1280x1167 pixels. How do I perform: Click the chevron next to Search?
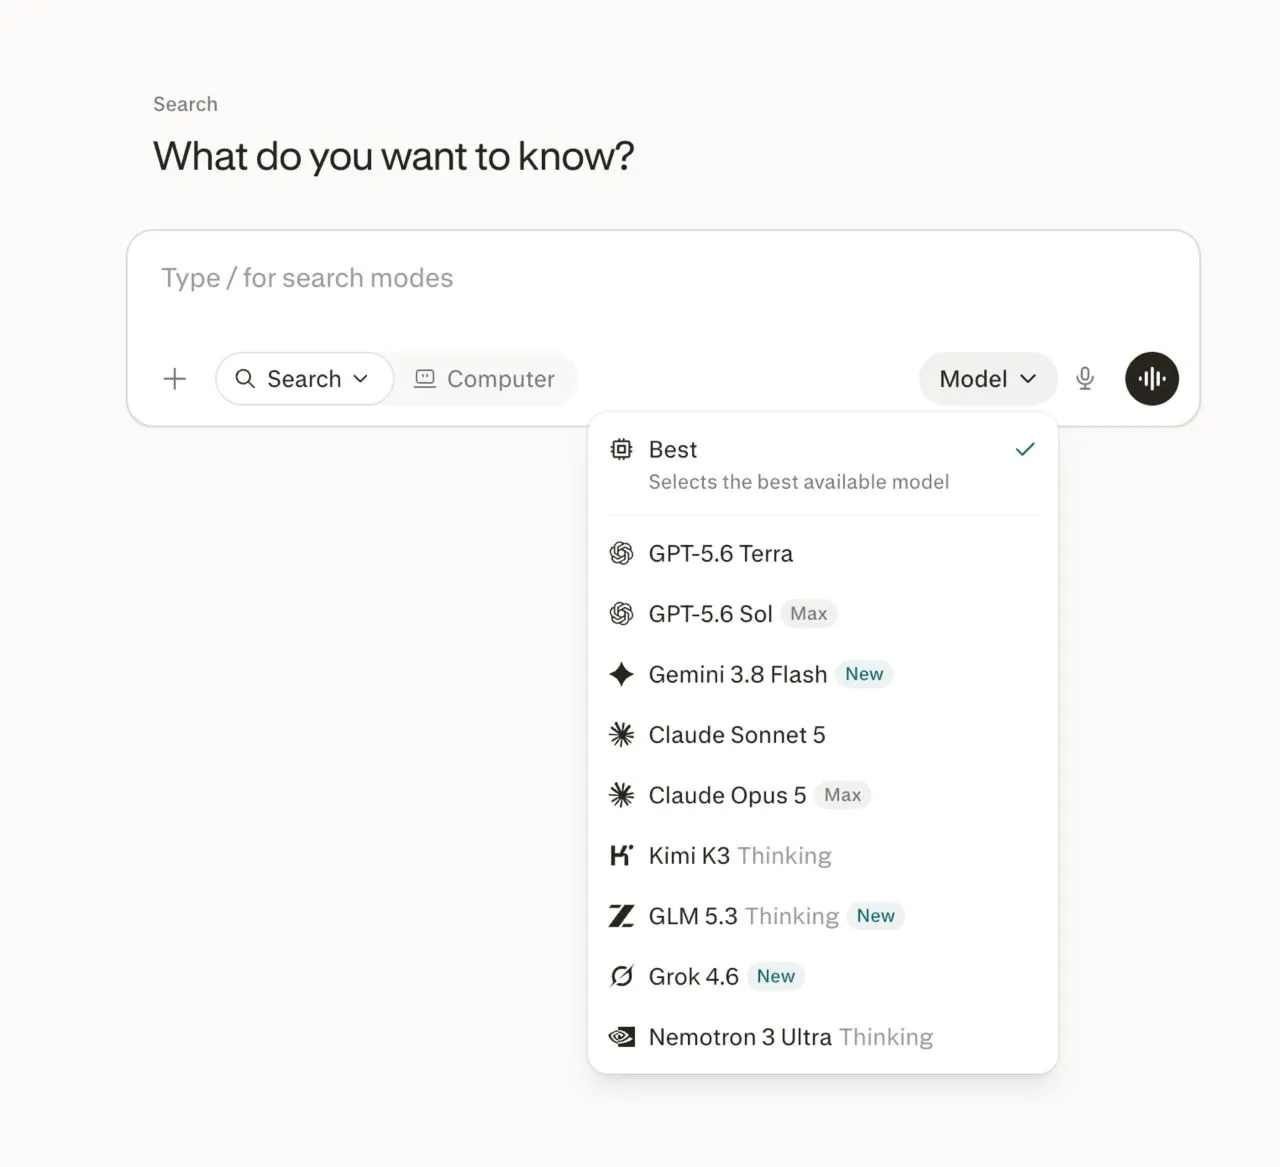click(361, 379)
